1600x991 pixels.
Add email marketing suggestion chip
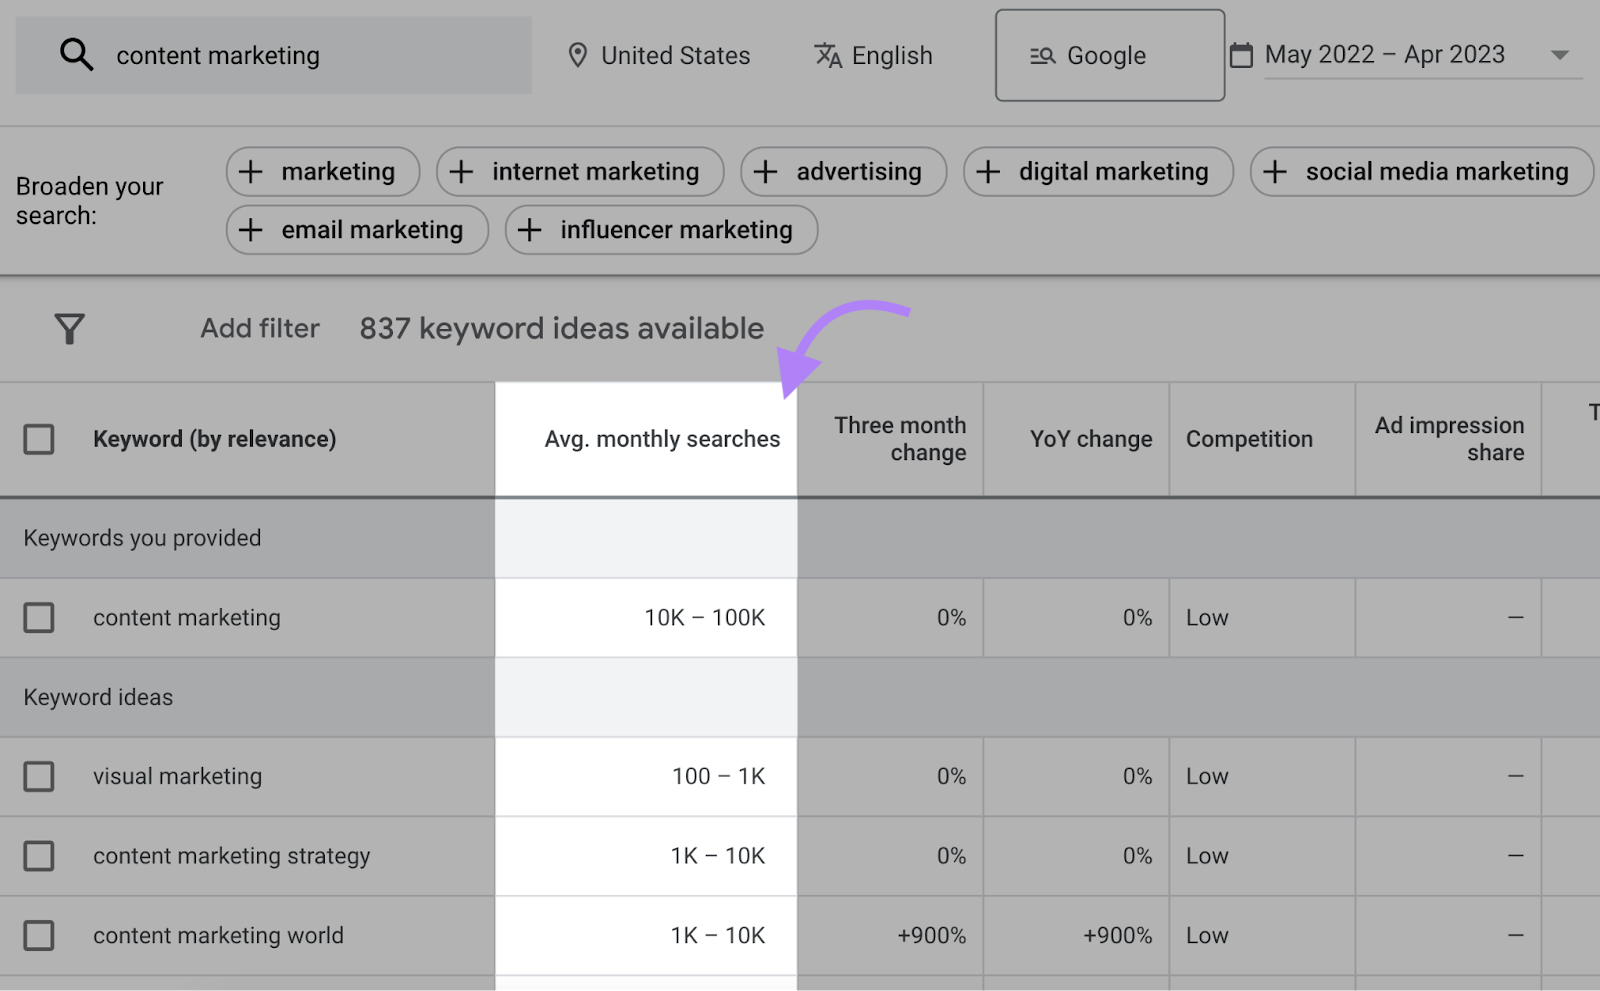[357, 230]
